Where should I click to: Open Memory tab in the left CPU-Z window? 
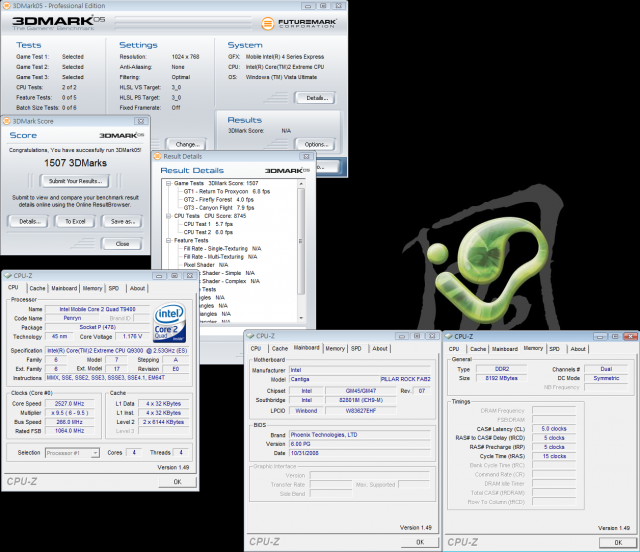click(92, 288)
